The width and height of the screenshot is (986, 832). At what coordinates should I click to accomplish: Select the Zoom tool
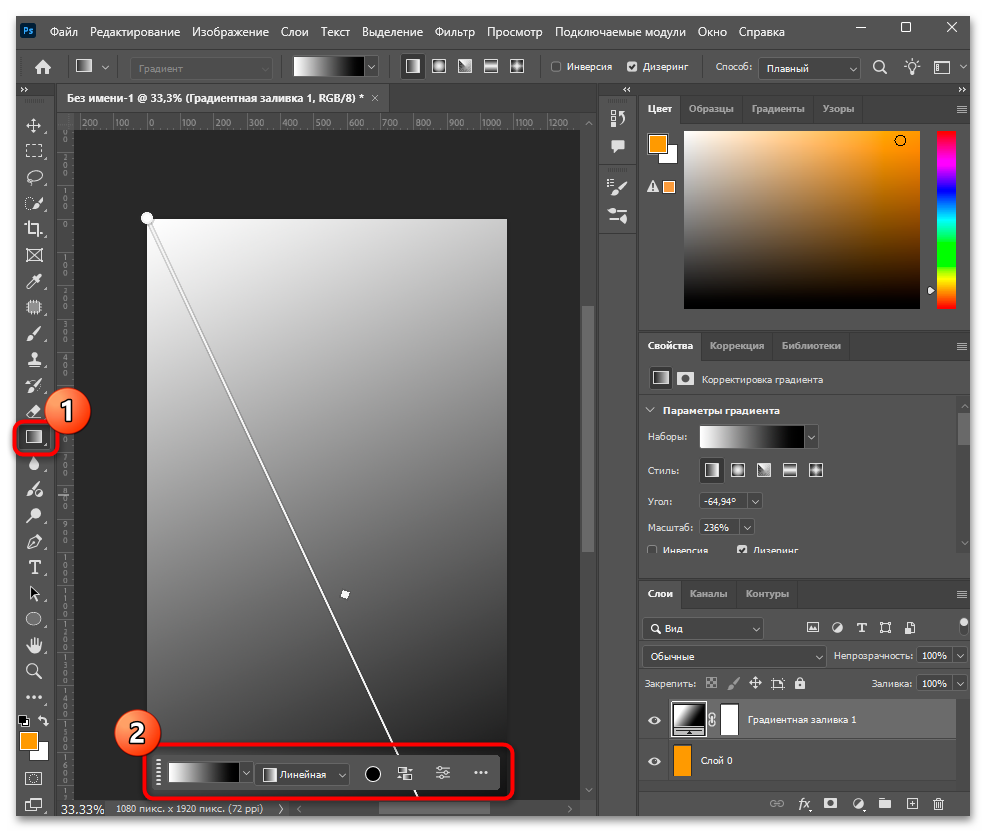34,671
